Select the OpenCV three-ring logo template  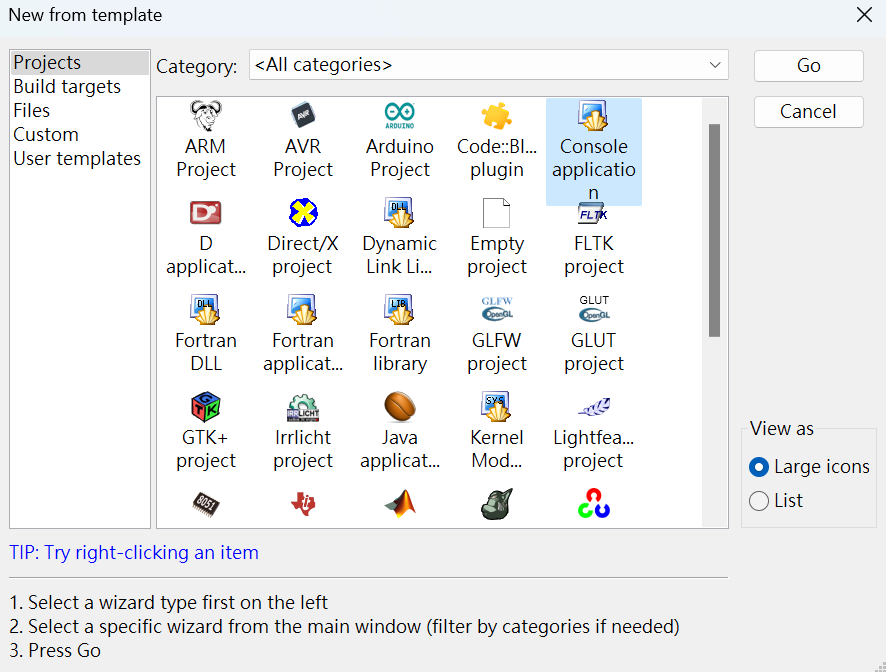click(x=593, y=504)
